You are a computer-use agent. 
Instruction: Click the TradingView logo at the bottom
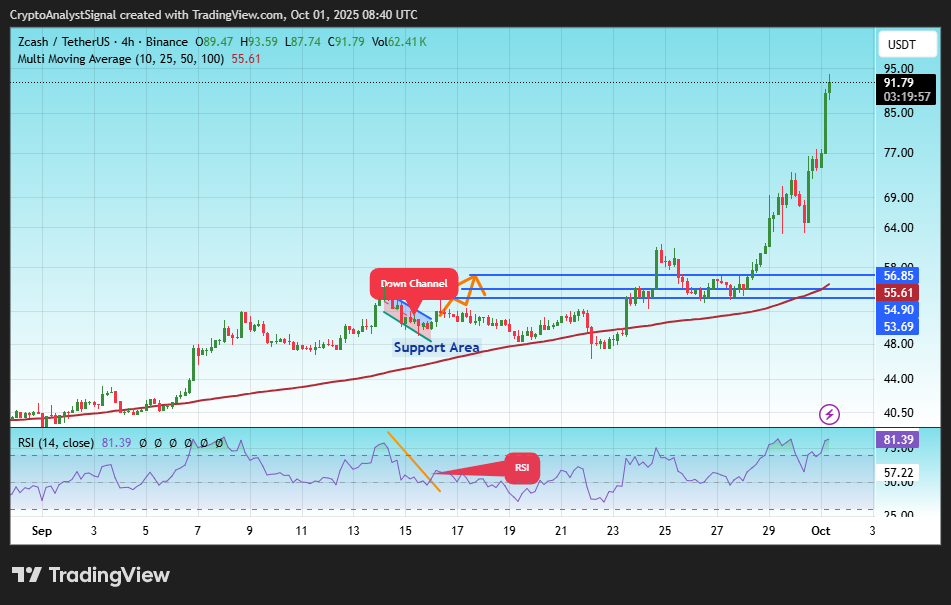point(91,575)
